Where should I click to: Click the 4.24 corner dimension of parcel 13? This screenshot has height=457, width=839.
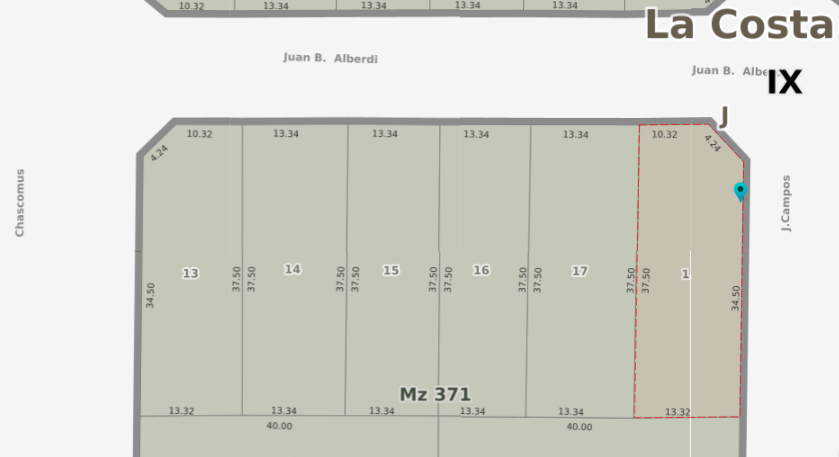pos(159,153)
